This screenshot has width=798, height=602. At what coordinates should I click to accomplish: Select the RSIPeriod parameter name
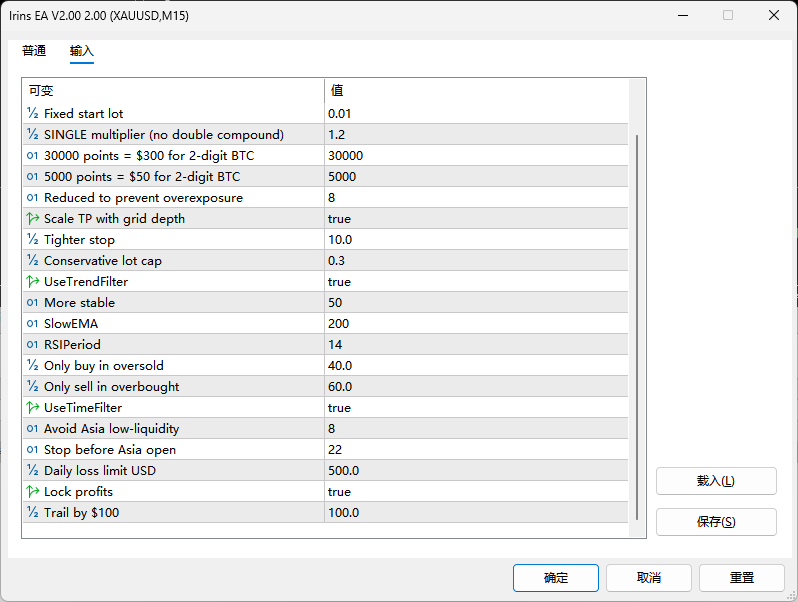[72, 345]
